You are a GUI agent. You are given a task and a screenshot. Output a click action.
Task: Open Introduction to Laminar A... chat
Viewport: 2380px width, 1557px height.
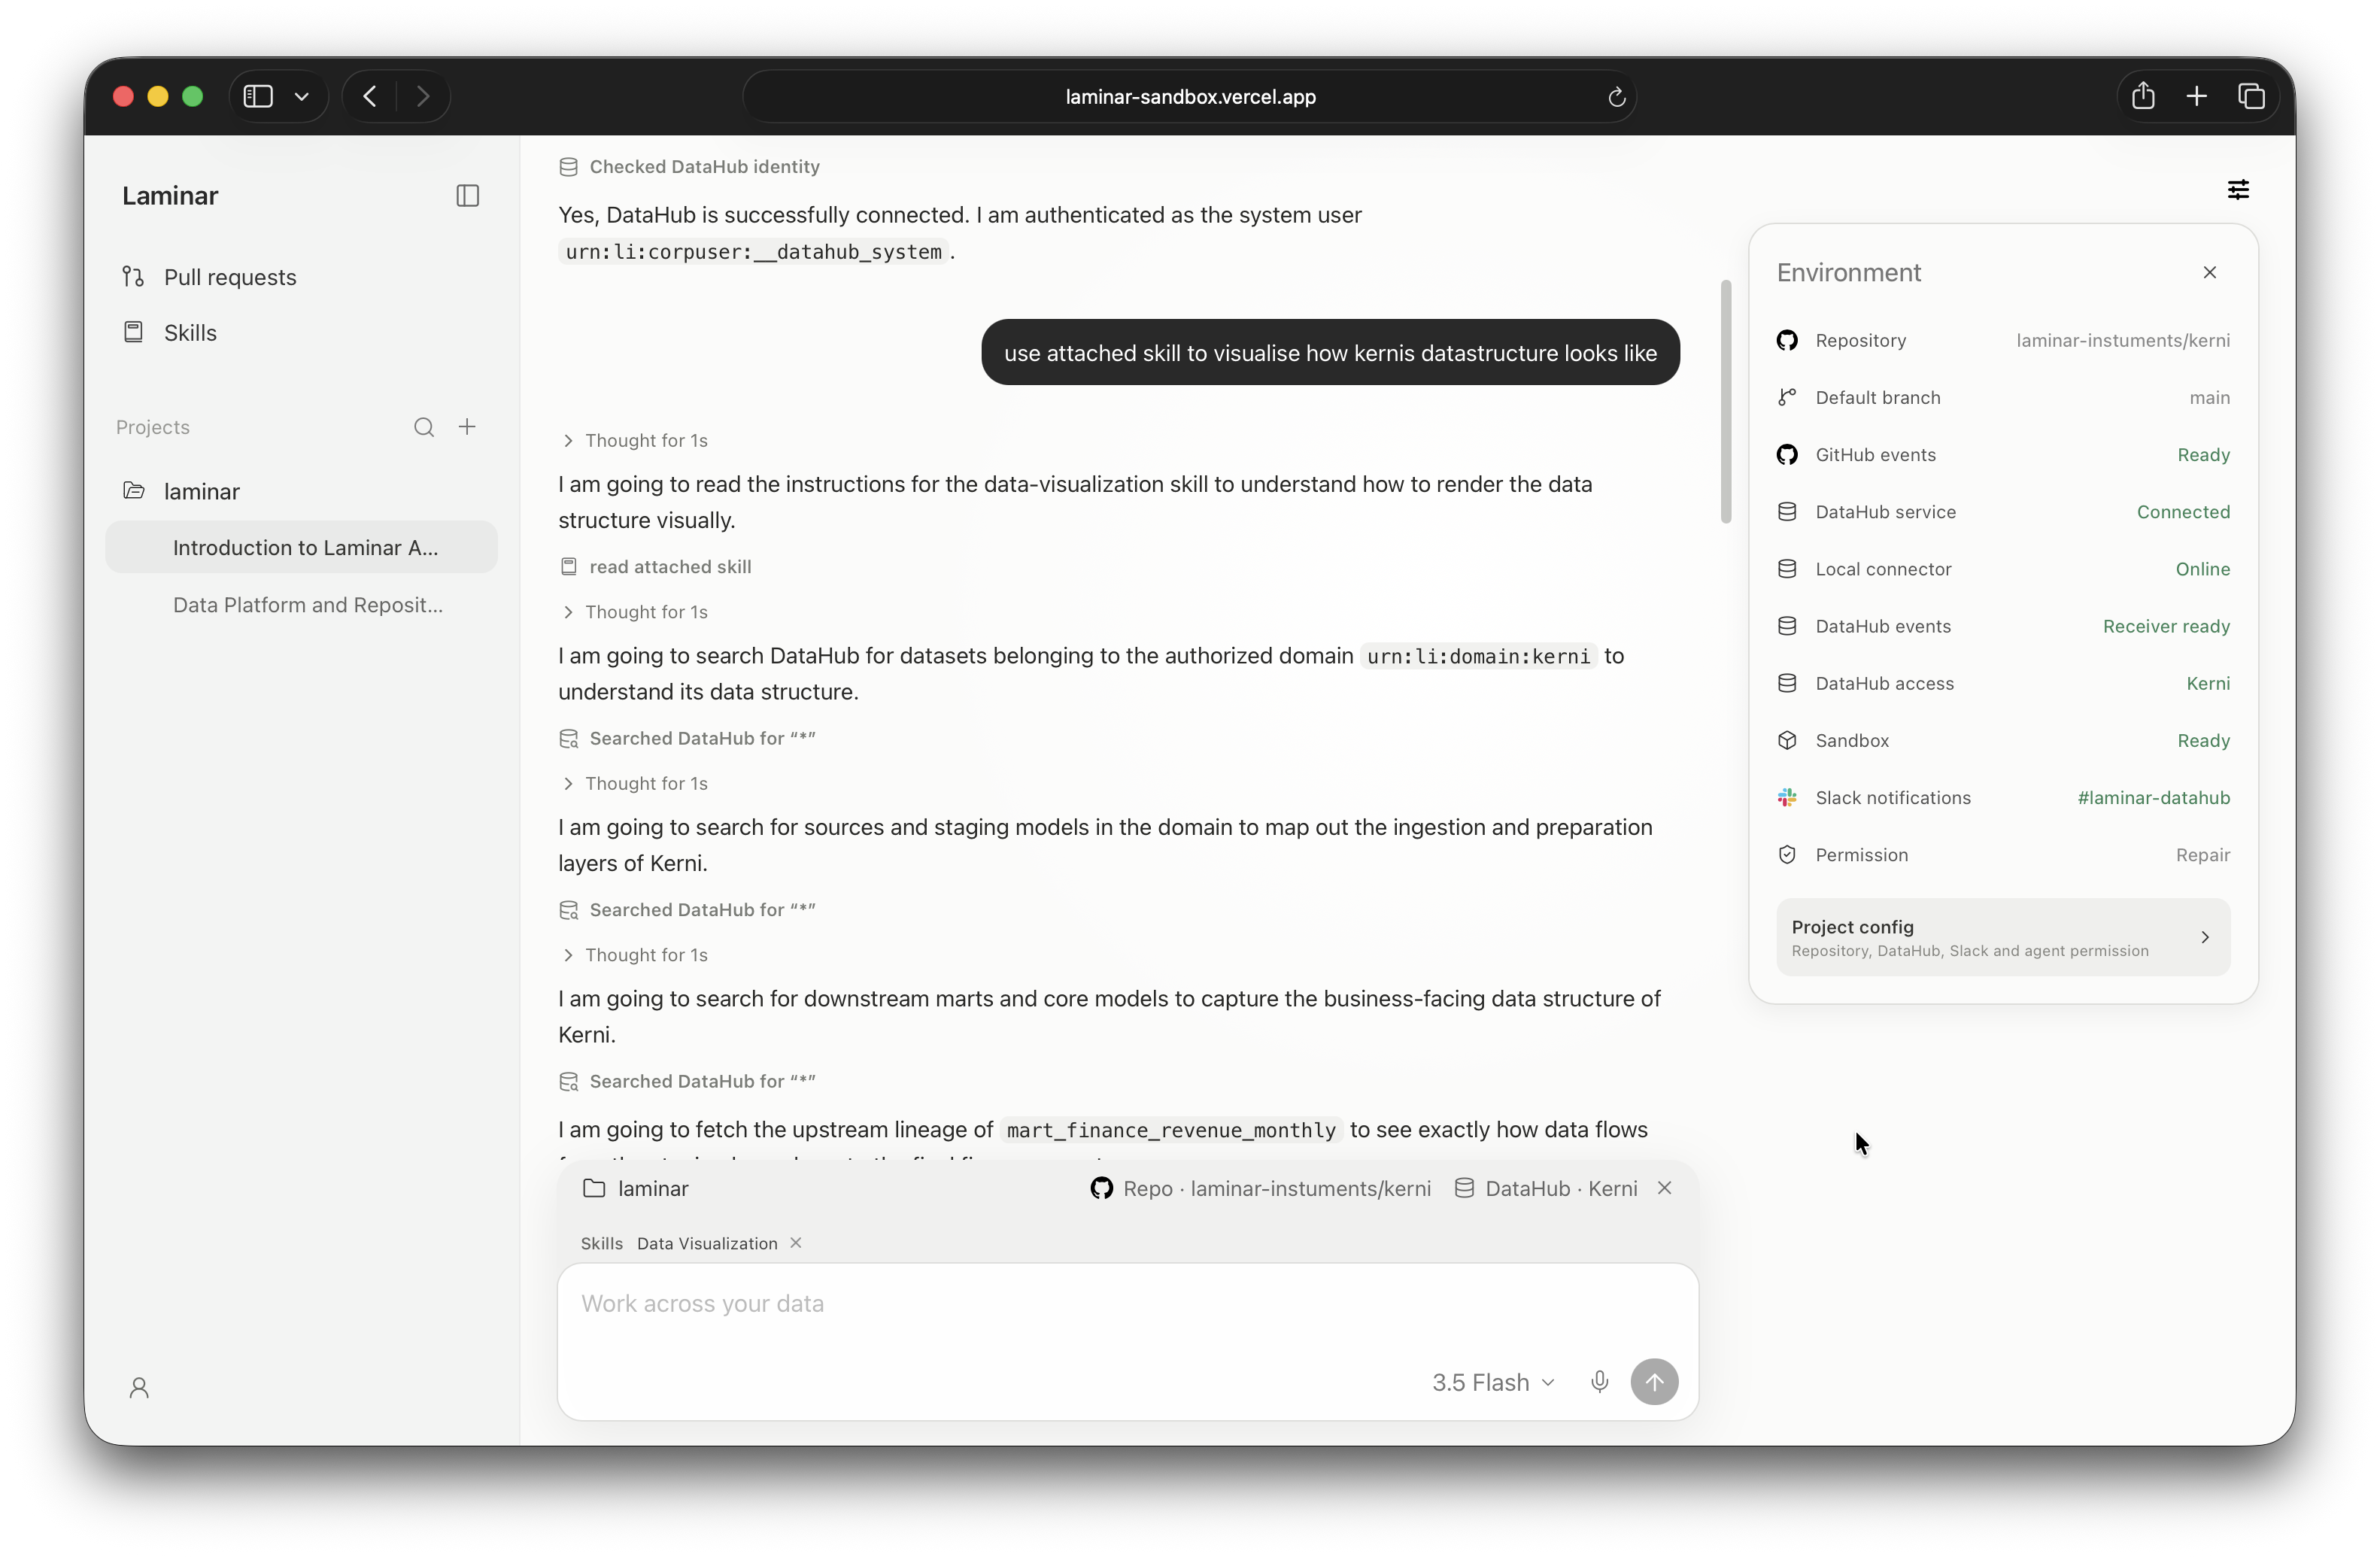(301, 548)
